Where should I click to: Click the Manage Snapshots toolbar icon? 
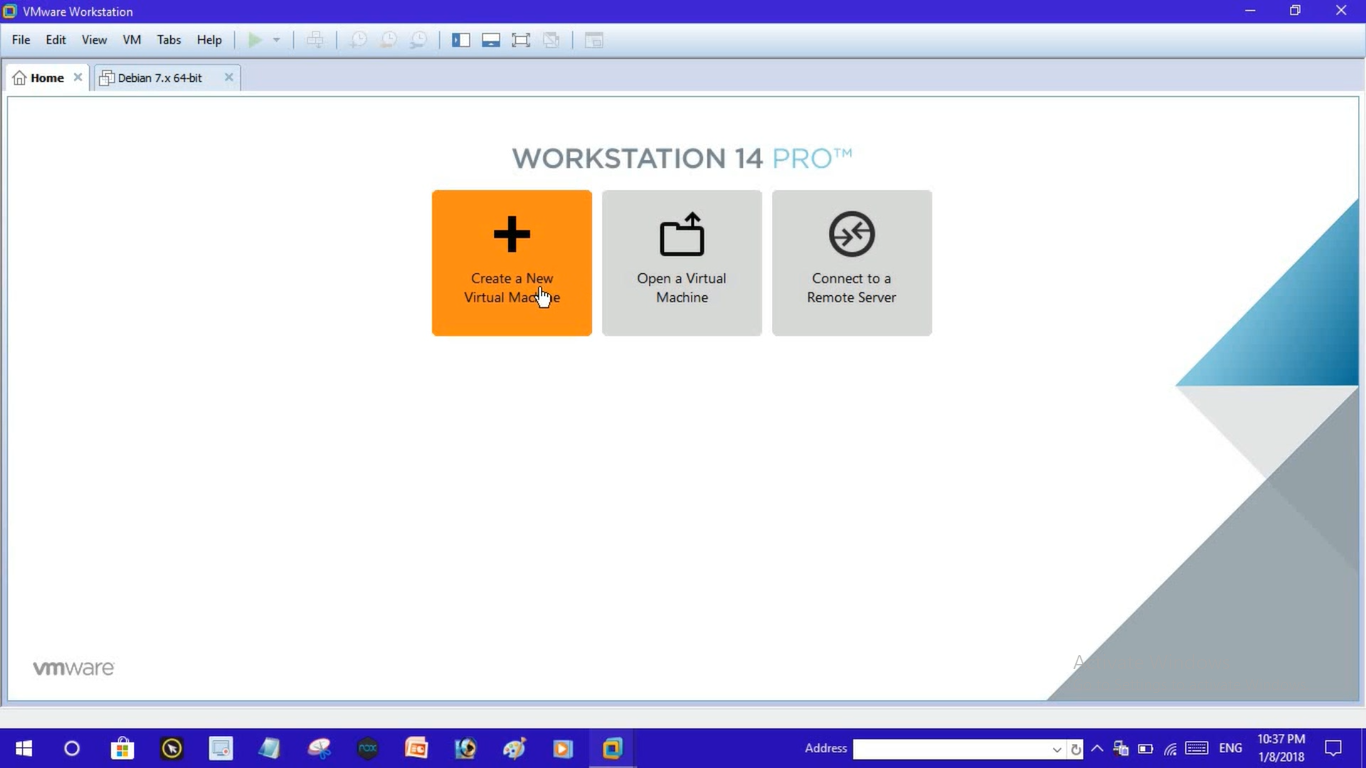click(418, 40)
